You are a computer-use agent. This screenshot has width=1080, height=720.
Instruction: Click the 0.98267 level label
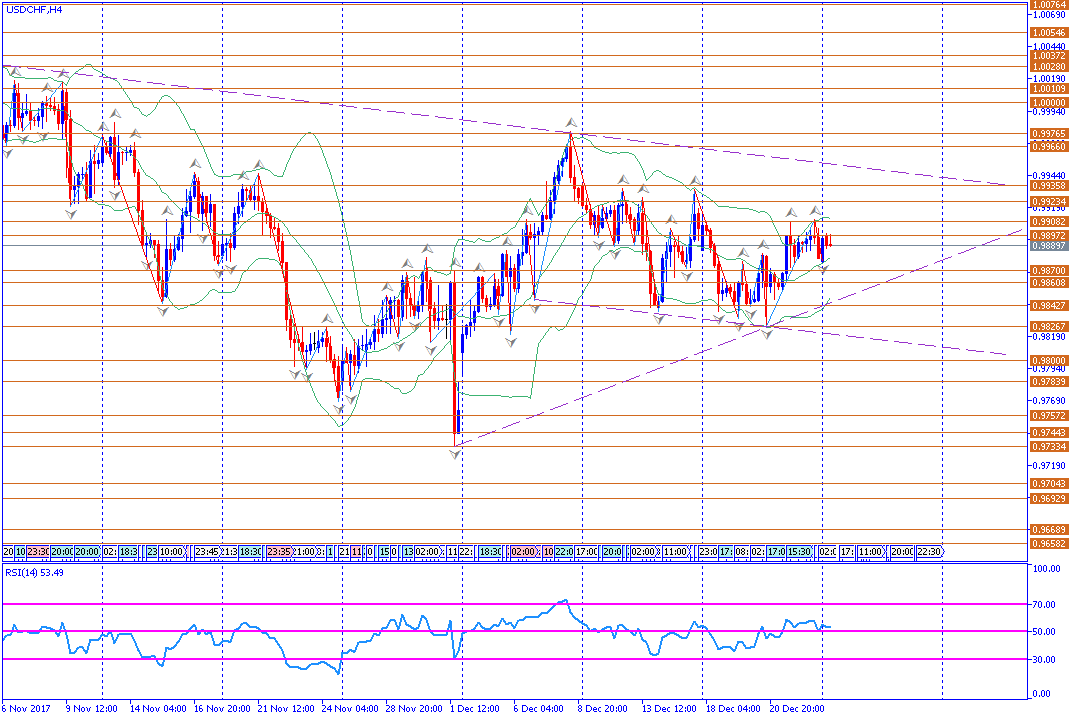[x=1049, y=327]
